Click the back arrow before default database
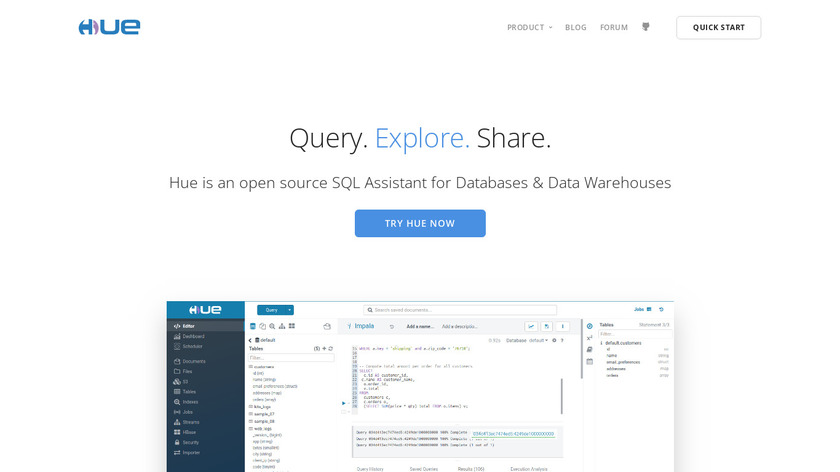Viewport: 840px width, 472px height. point(250,340)
